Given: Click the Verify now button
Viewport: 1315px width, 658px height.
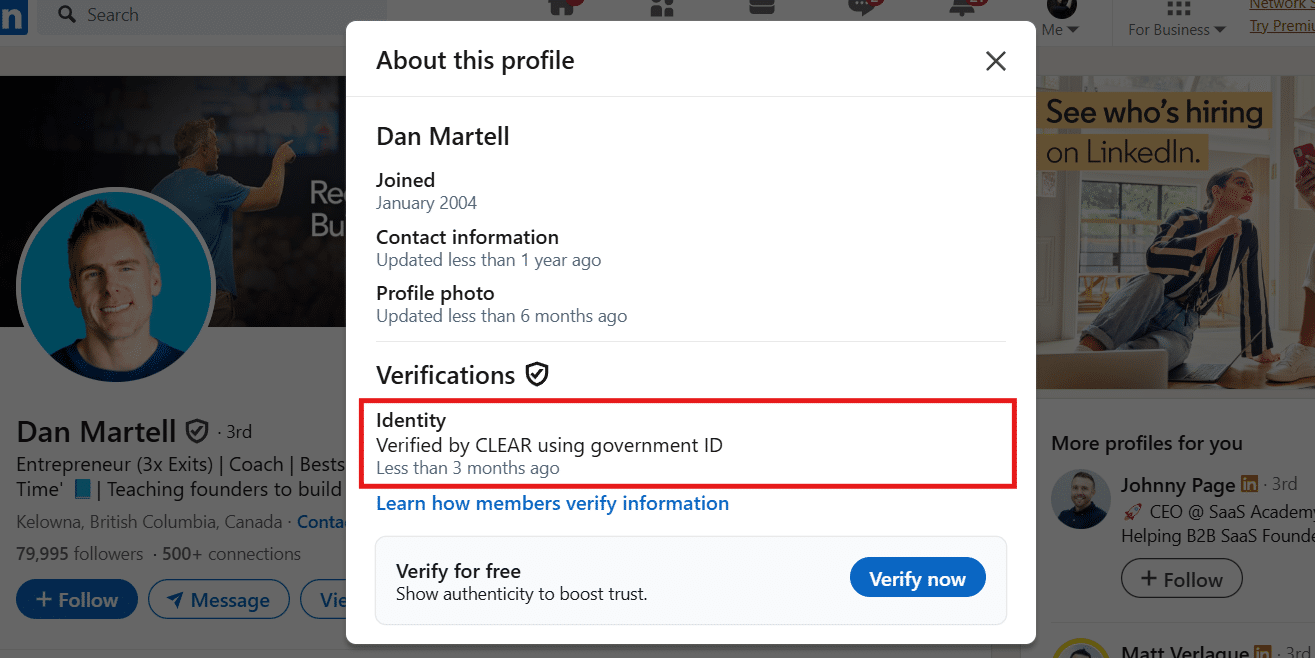Looking at the screenshot, I should point(917,577).
